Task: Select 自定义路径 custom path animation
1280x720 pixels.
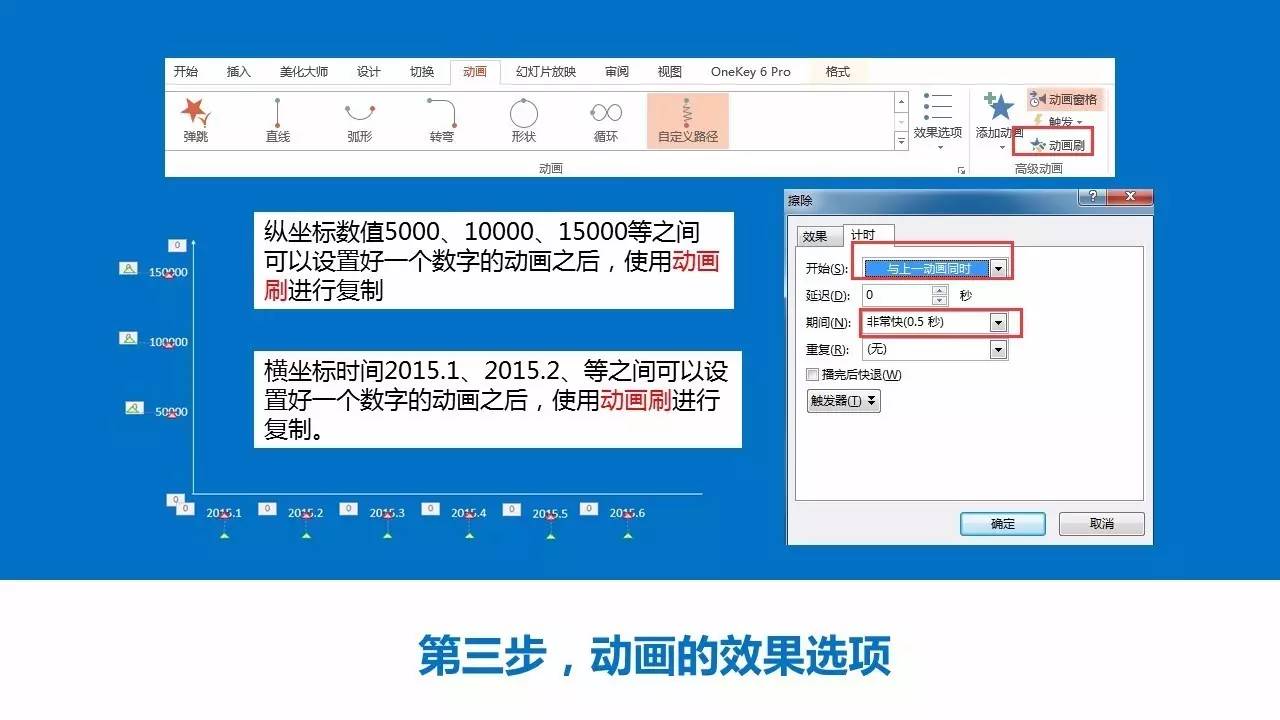Action: click(688, 120)
